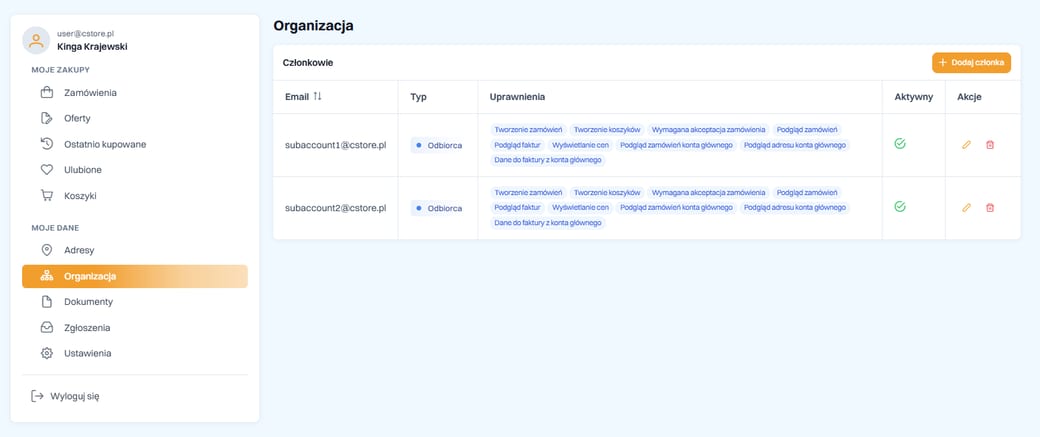Click Wymagana akceptacja zamówienia tag, subaccount1 row
The image size is (1040, 437).
coord(708,129)
